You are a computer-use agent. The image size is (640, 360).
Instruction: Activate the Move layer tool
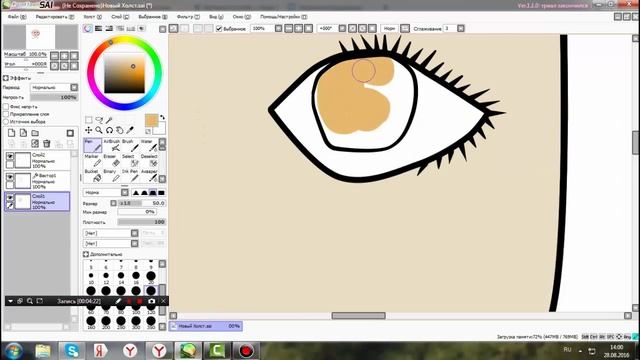point(88,130)
